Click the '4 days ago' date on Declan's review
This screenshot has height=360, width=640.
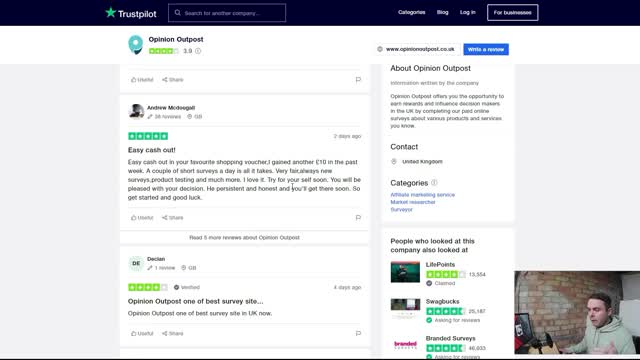coord(347,287)
